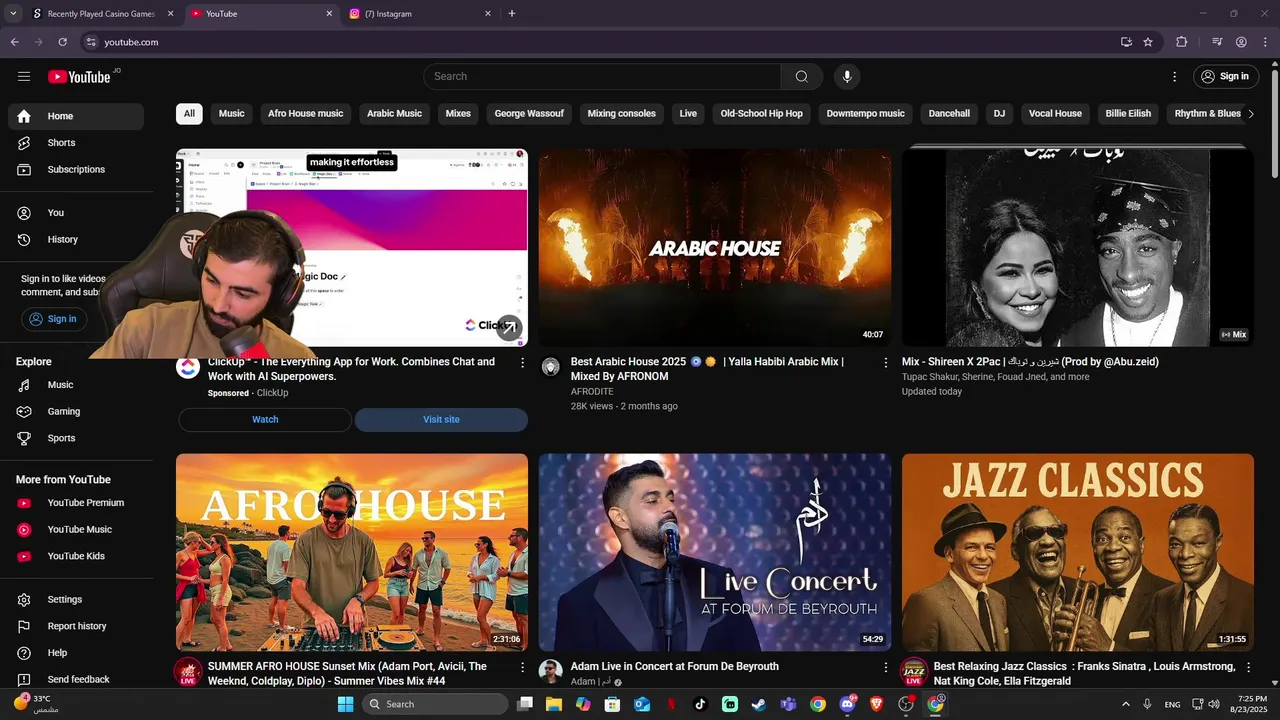Open the Arabic House video thumbnail

[x=715, y=248]
